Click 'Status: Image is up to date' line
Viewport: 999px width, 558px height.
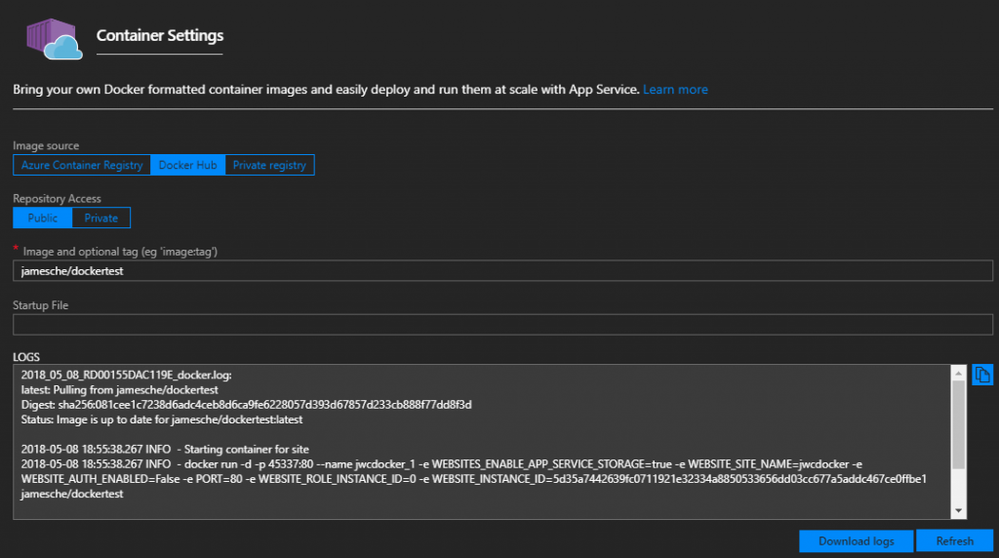162,420
